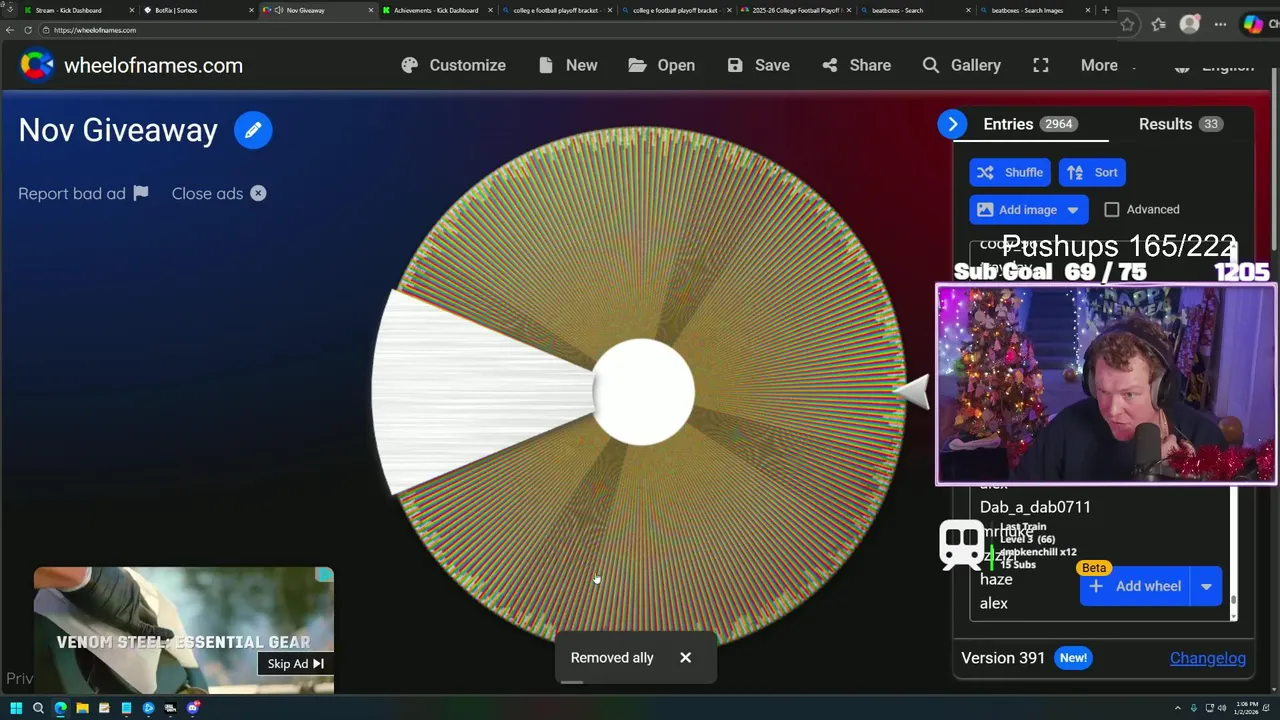
Task: Open browser settings ellipsis menu
Action: click(1220, 24)
